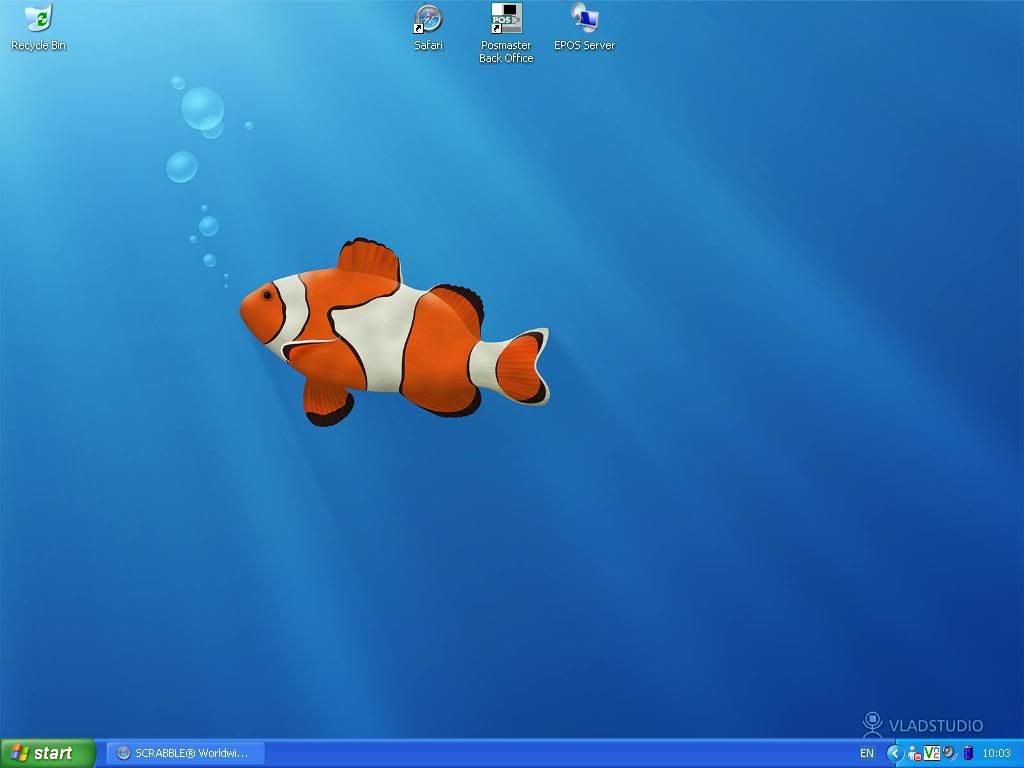
Task: Open the Start menu
Action: (47, 753)
